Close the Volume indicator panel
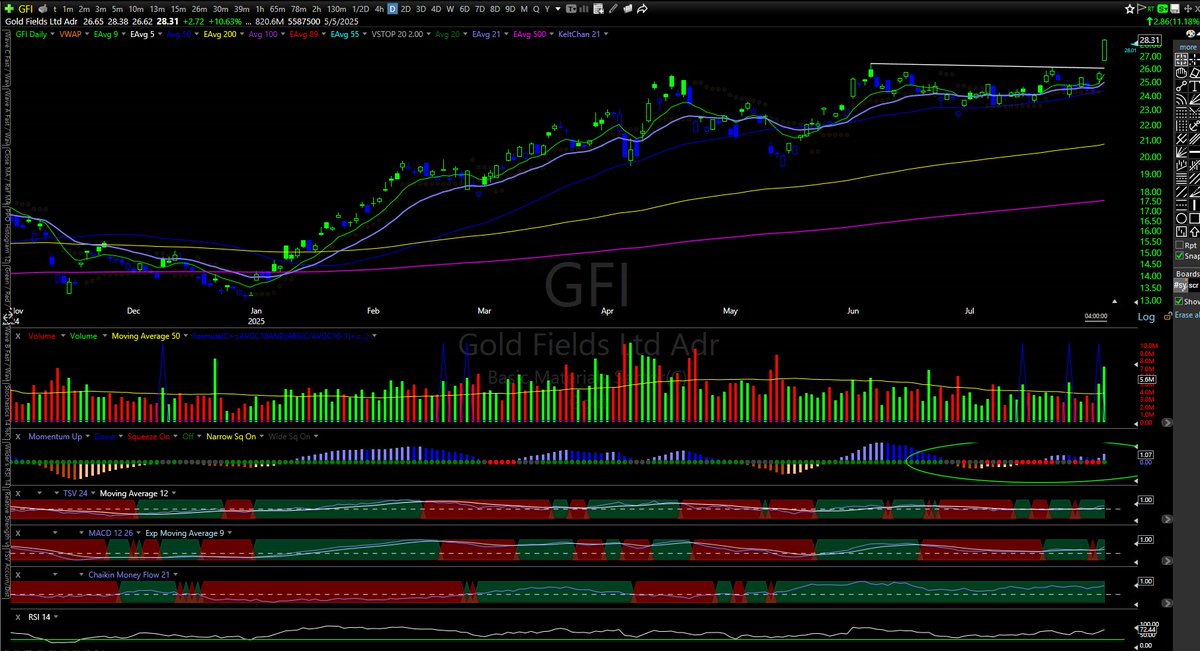 [x=18, y=336]
